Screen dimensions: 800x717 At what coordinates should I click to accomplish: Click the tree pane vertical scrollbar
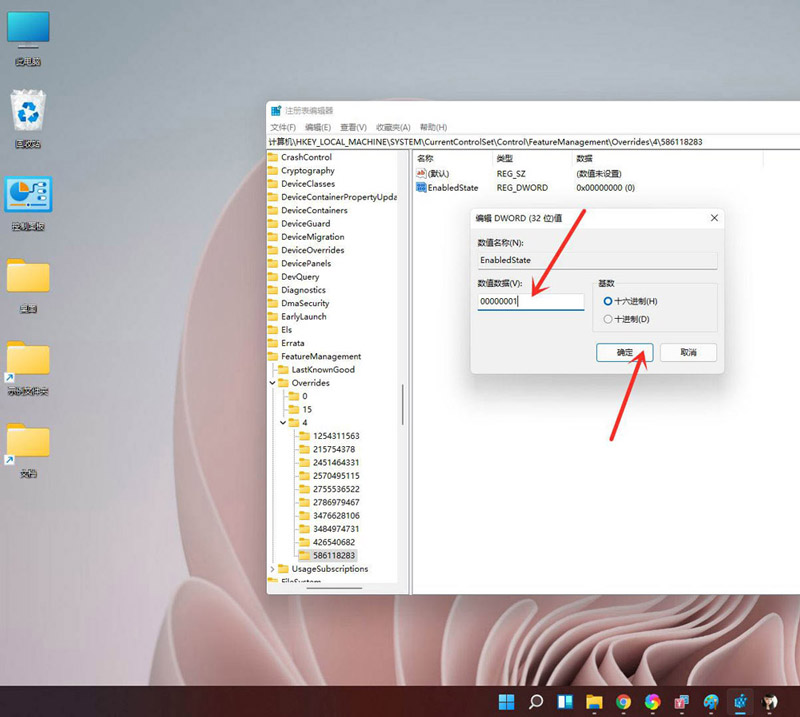point(403,405)
